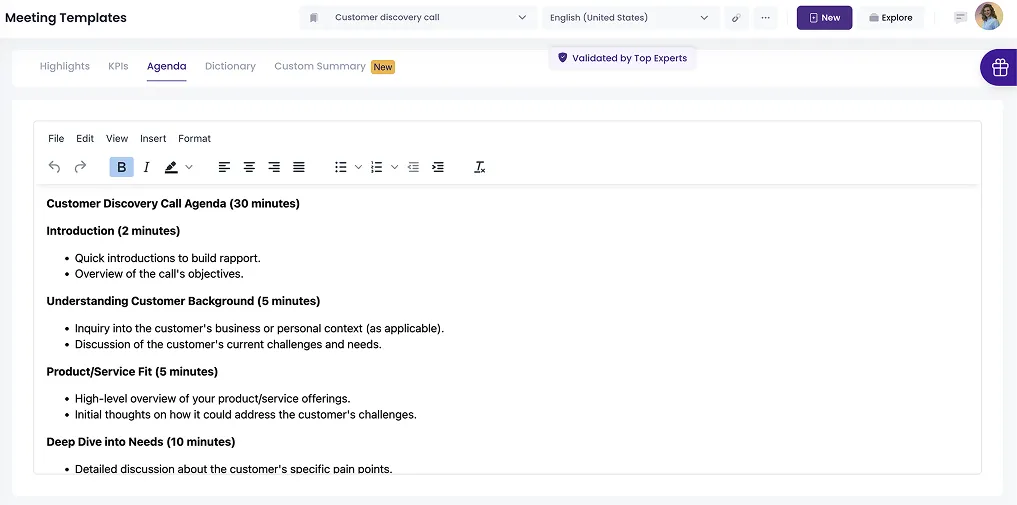Click the Deep Dive into Needs heading
Screen dimensions: 1017x505
pos(141,441)
